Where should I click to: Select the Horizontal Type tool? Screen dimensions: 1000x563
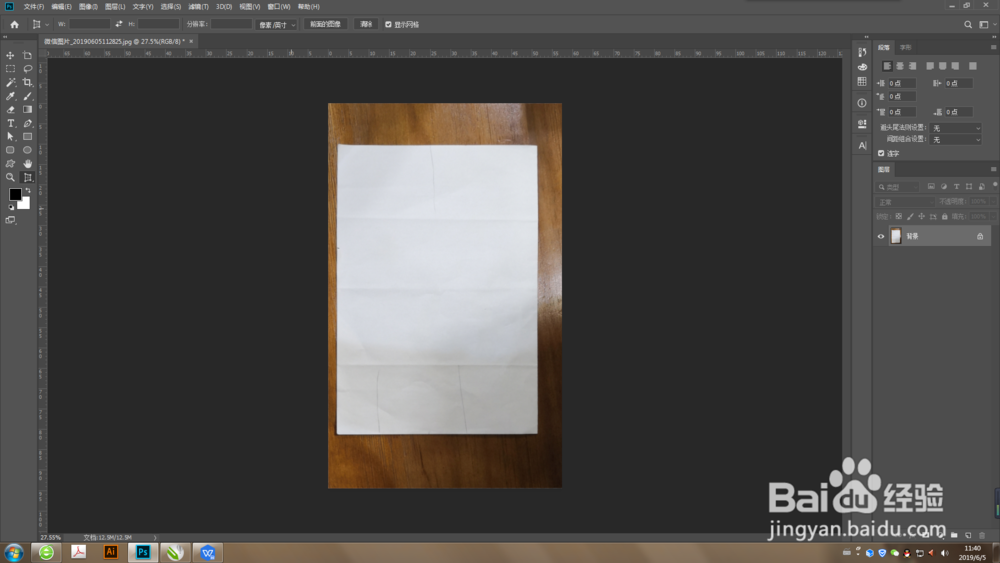point(10,123)
